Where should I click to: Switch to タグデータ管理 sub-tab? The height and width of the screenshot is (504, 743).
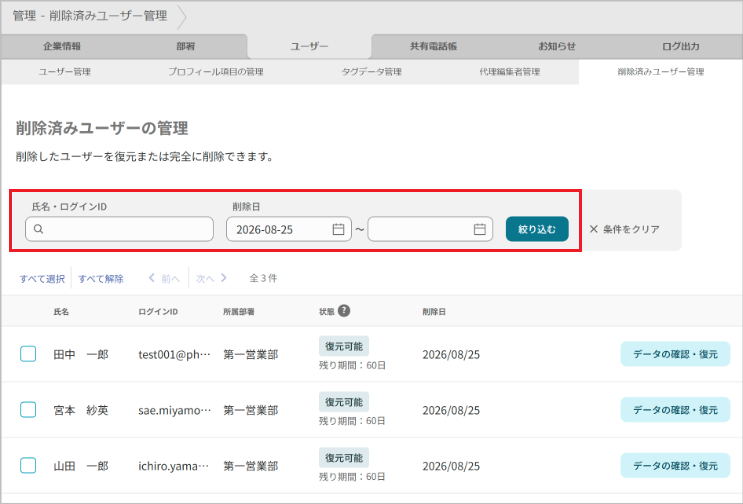372,72
